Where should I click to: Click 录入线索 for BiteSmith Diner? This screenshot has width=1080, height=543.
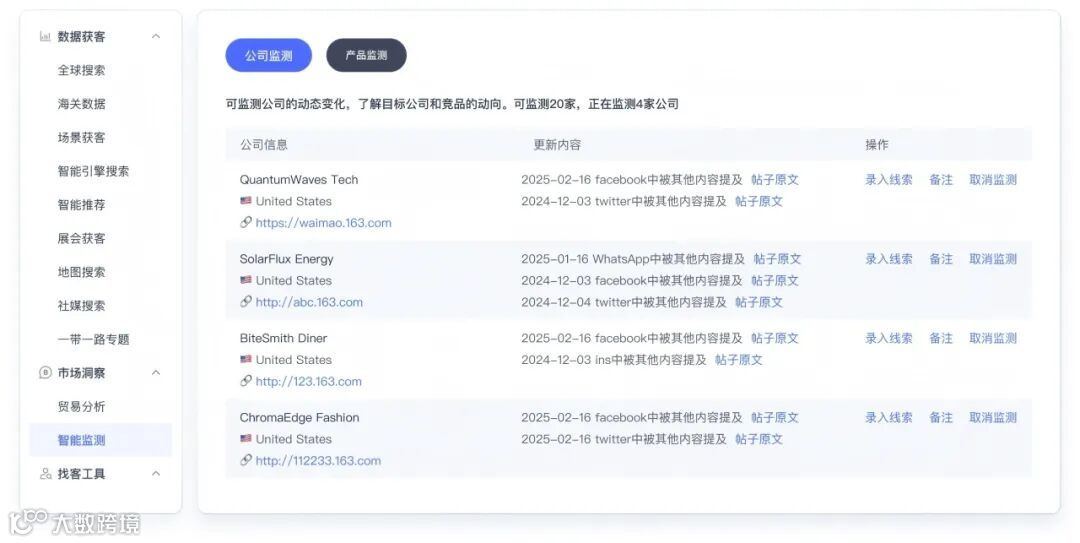[889, 338]
